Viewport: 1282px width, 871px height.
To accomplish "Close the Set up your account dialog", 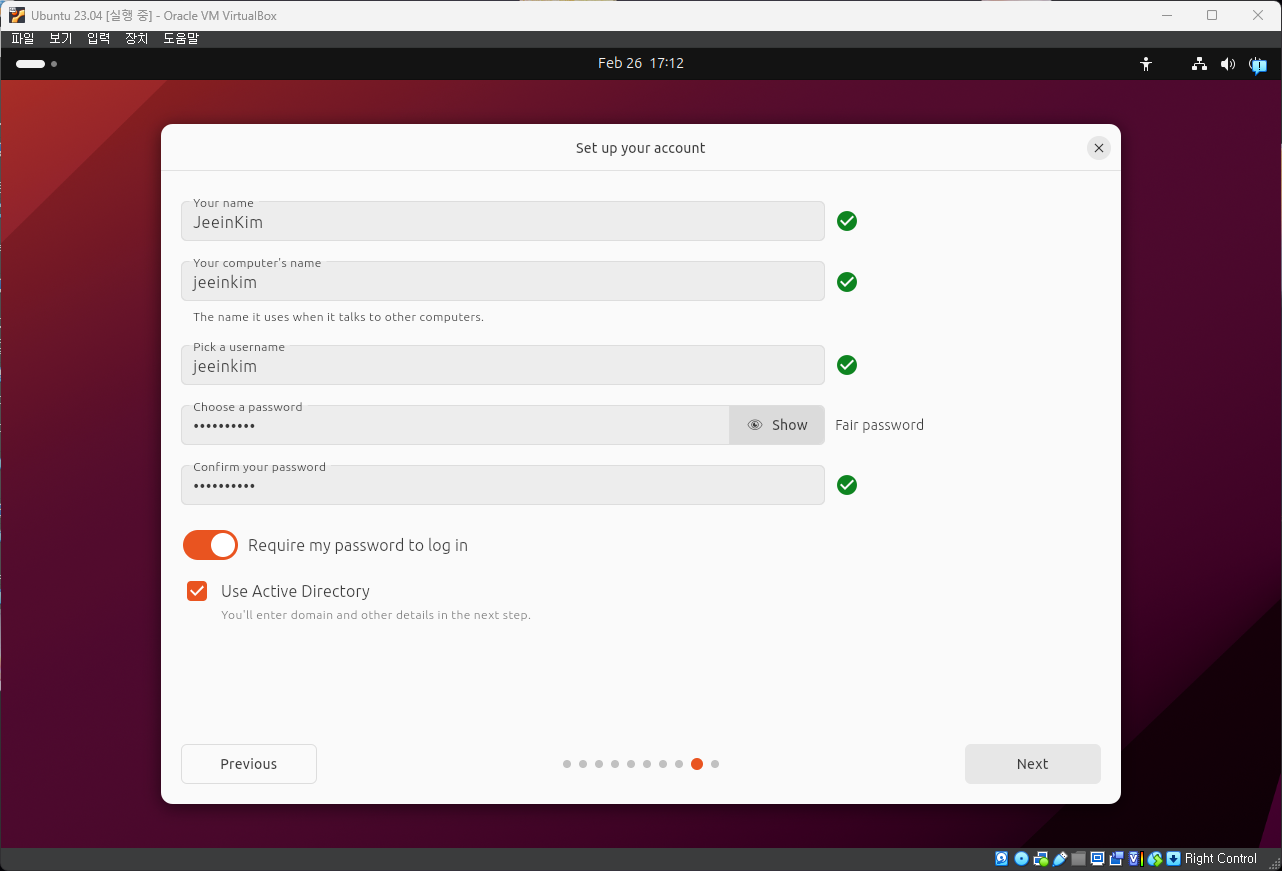I will (1099, 148).
